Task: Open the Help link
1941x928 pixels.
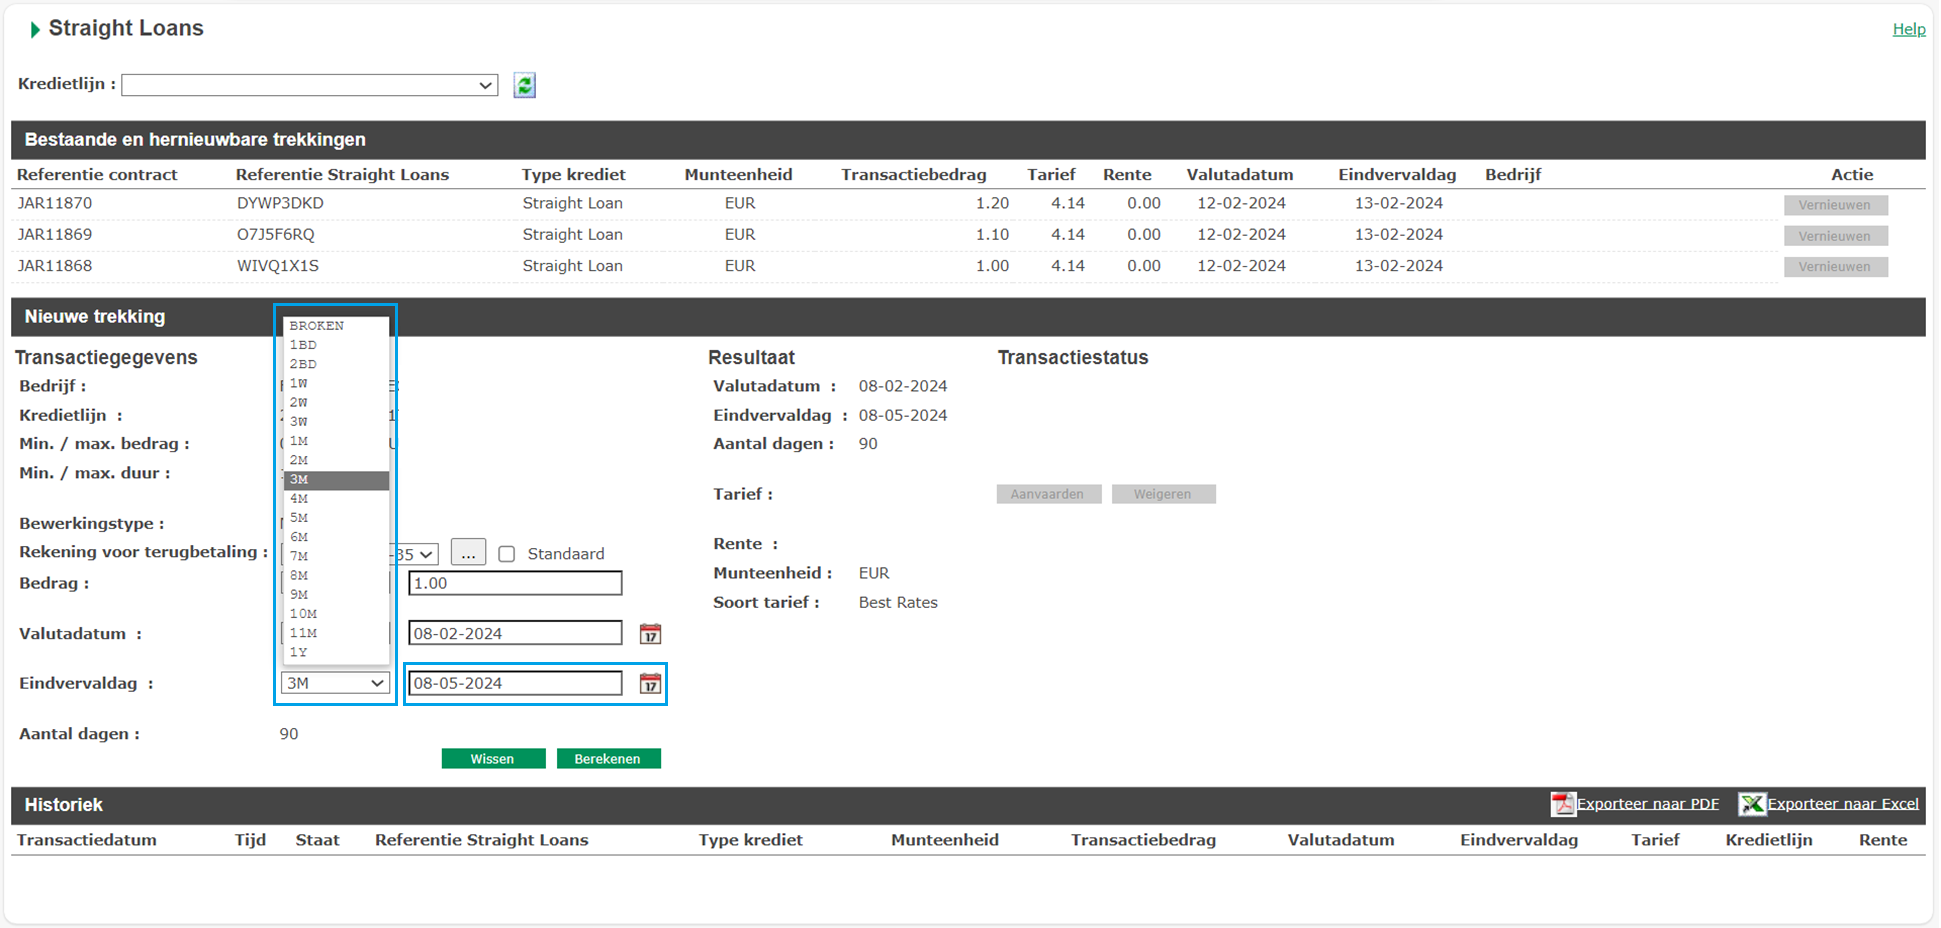Action: pos(1908,29)
